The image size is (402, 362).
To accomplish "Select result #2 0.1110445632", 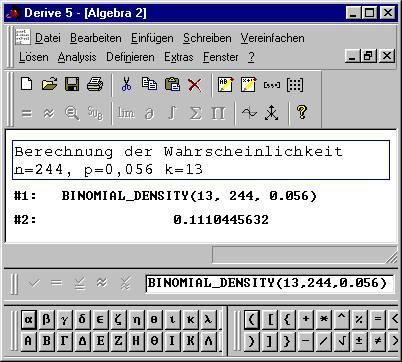I will point(221,220).
